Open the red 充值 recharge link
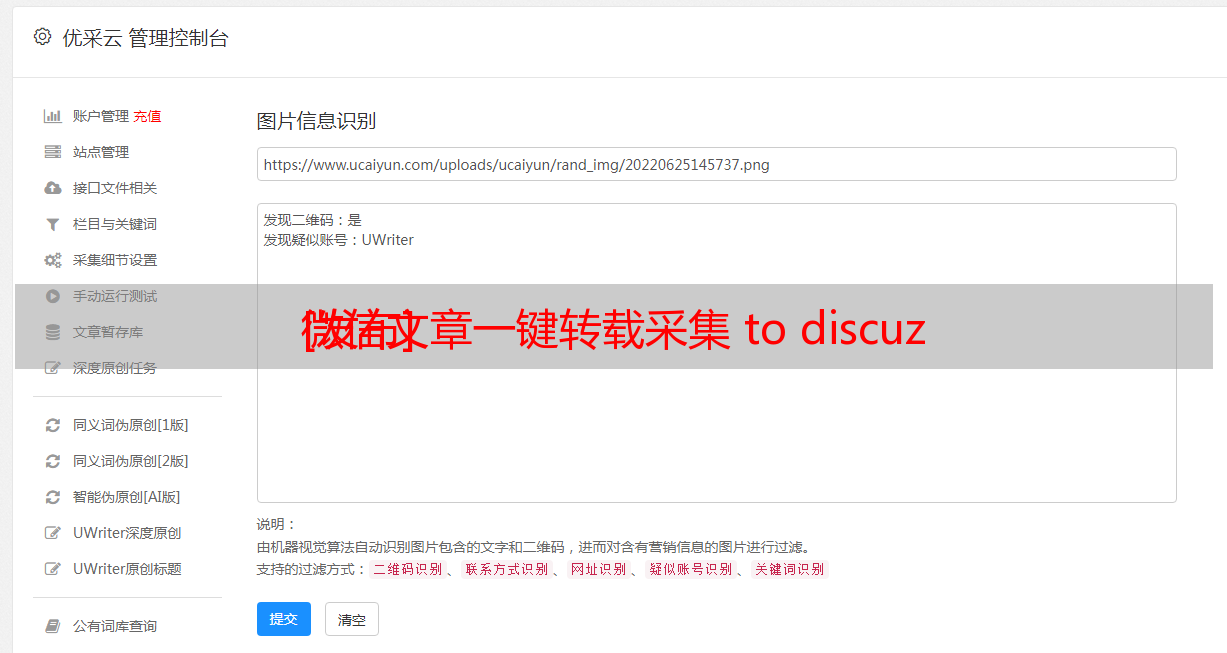The height and width of the screenshot is (653, 1227). pos(147,116)
